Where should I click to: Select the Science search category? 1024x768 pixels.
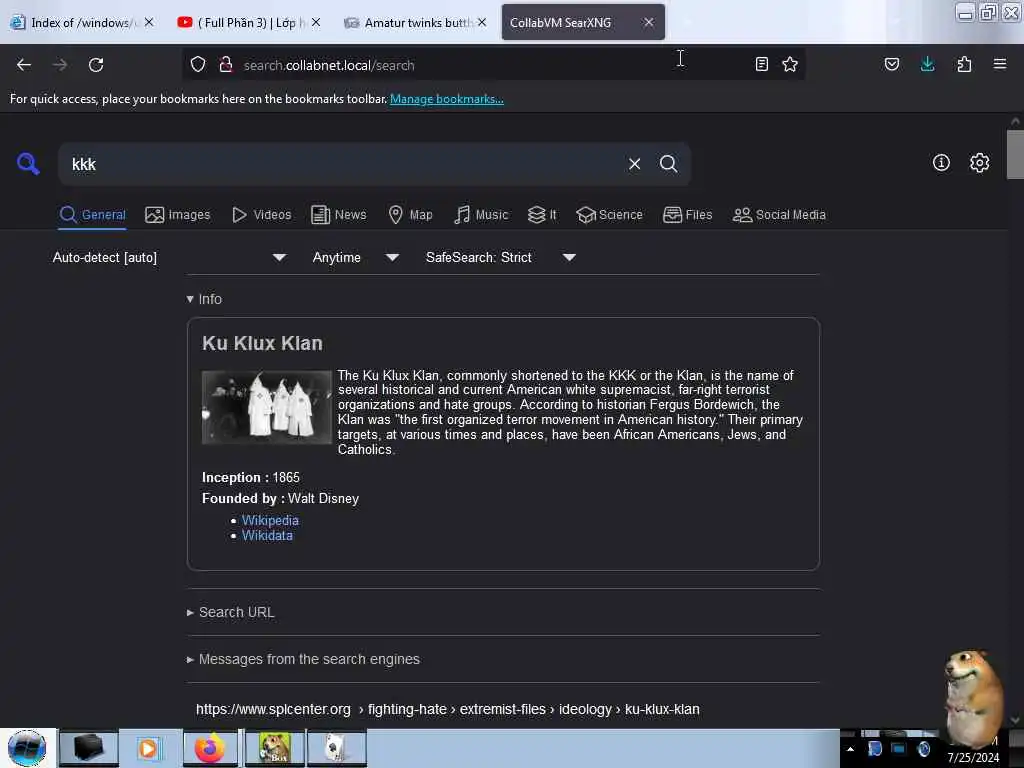609,214
